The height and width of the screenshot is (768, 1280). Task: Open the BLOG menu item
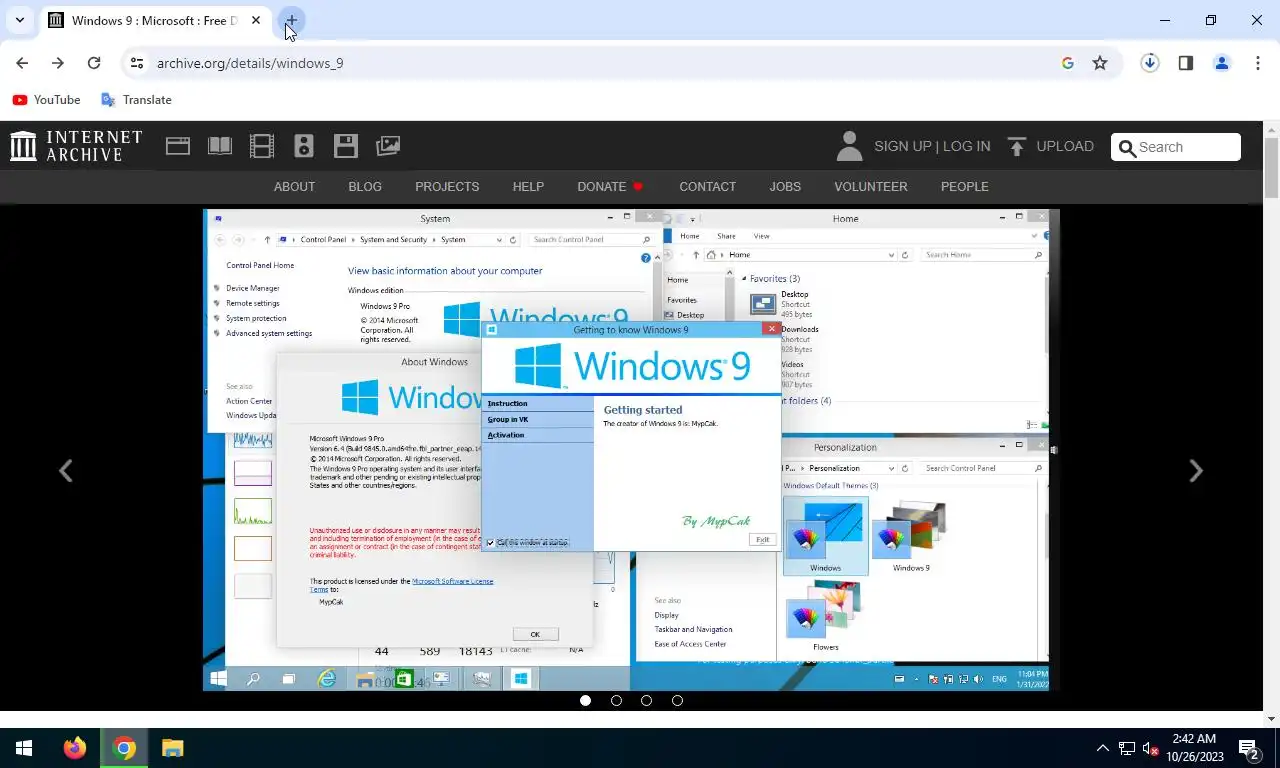[x=365, y=187]
